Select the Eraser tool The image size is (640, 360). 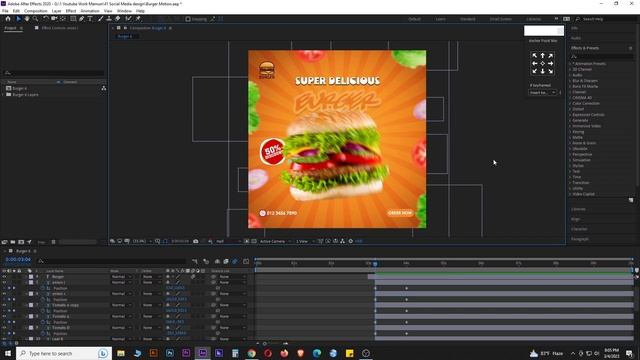click(x=118, y=19)
